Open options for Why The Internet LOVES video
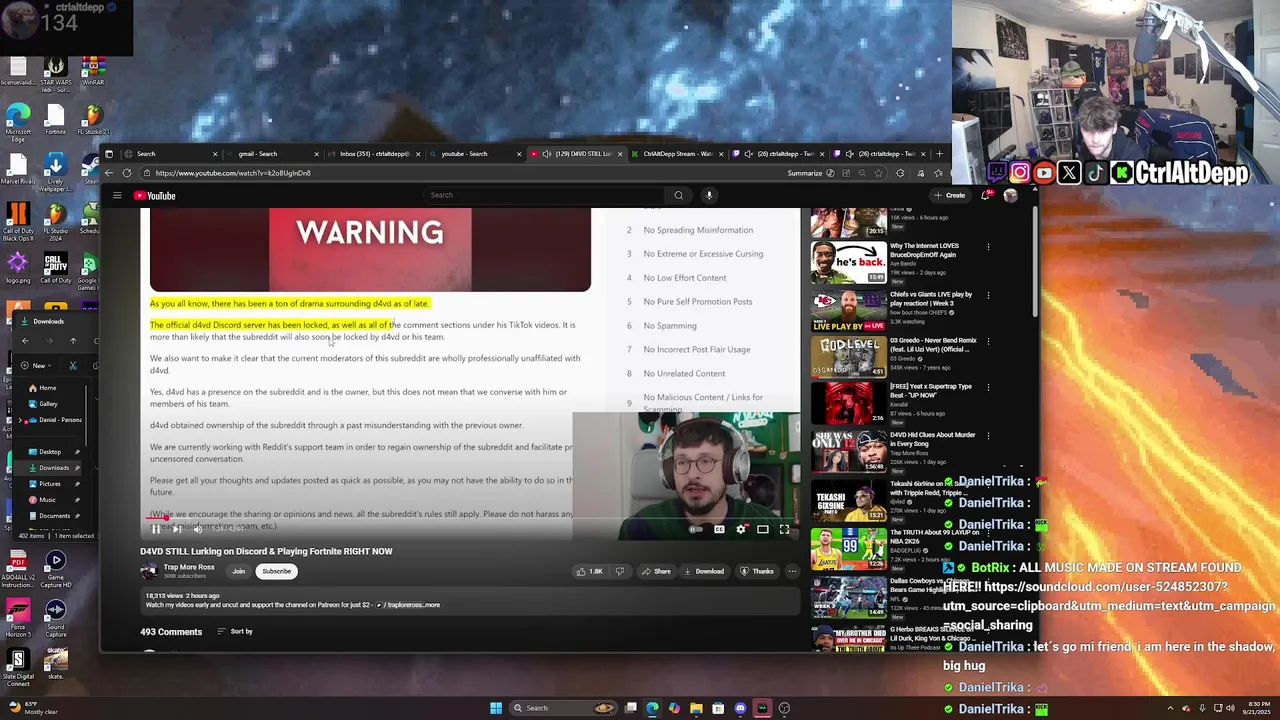 (x=988, y=247)
